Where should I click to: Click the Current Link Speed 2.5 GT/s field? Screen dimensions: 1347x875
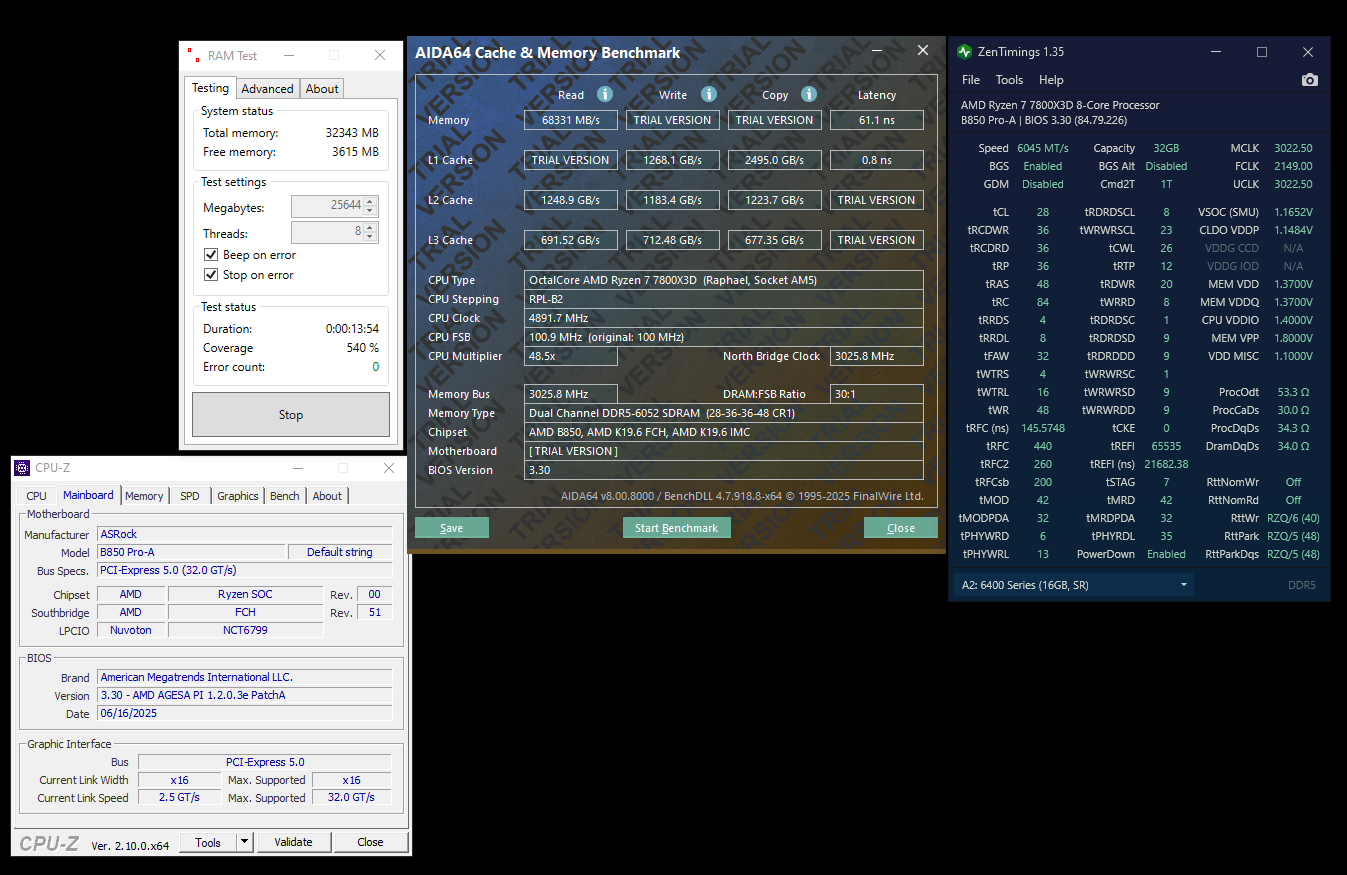180,798
